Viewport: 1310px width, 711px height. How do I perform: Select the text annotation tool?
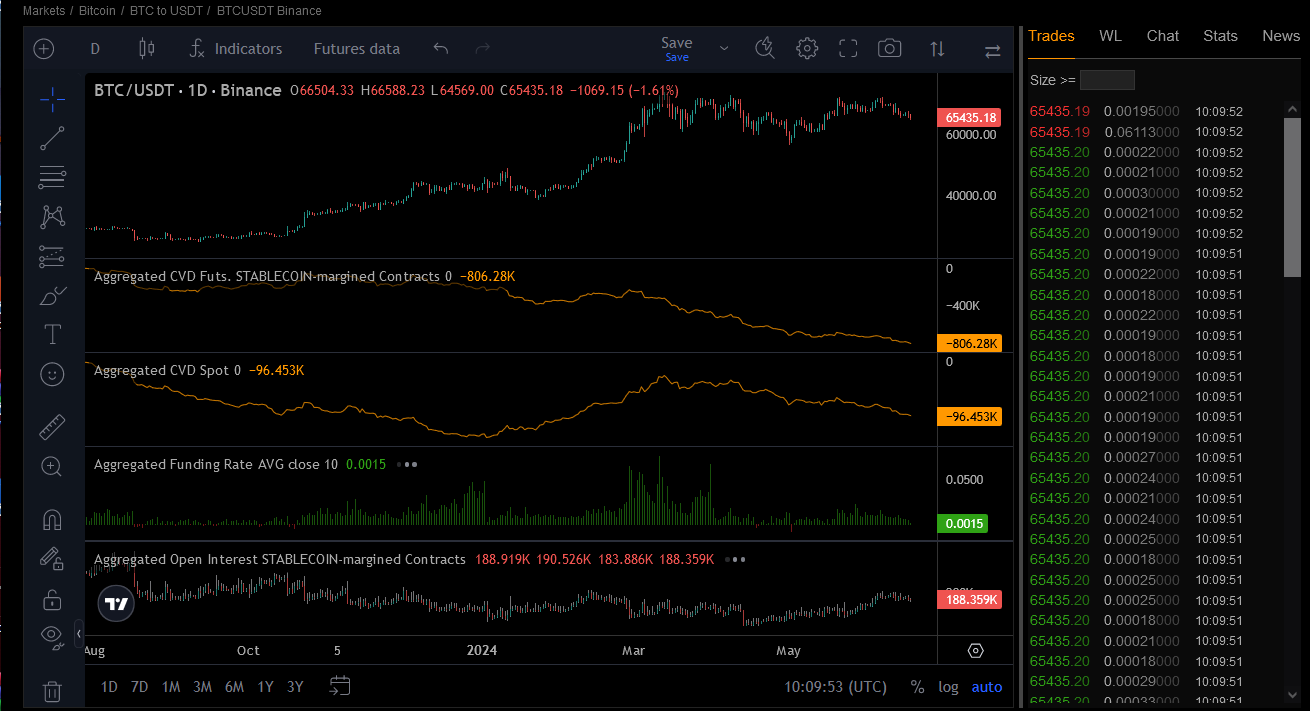point(52,334)
